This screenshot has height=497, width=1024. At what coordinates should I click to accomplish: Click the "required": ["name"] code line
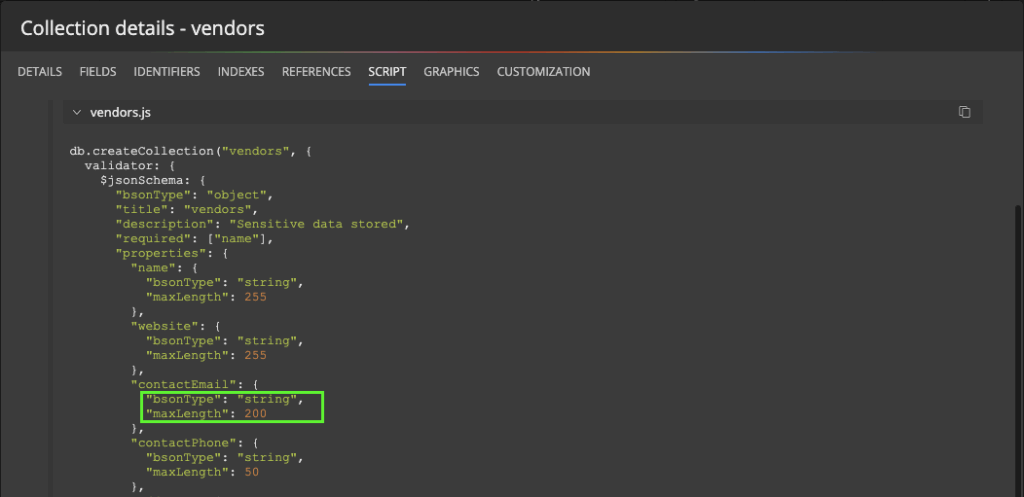tap(194, 239)
